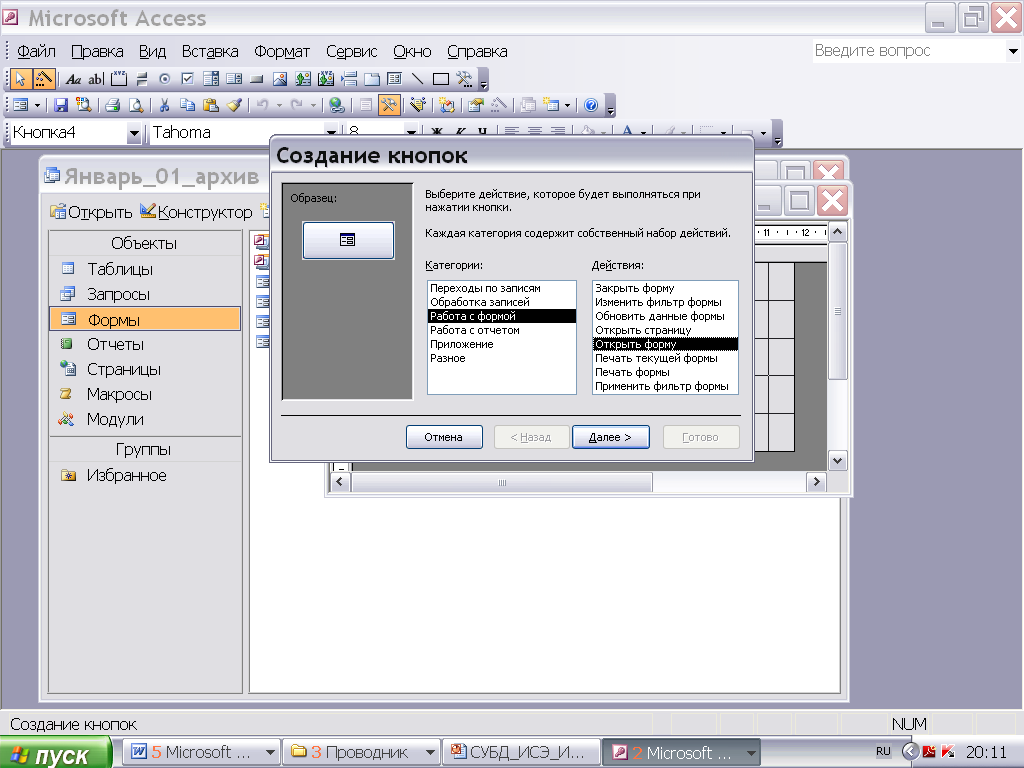Select the Tab Control tool
The height and width of the screenshot is (768, 1024).
click(x=372, y=80)
